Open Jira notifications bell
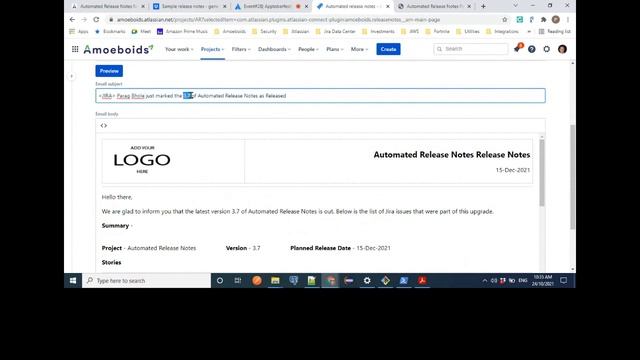 pyautogui.click(x=517, y=49)
